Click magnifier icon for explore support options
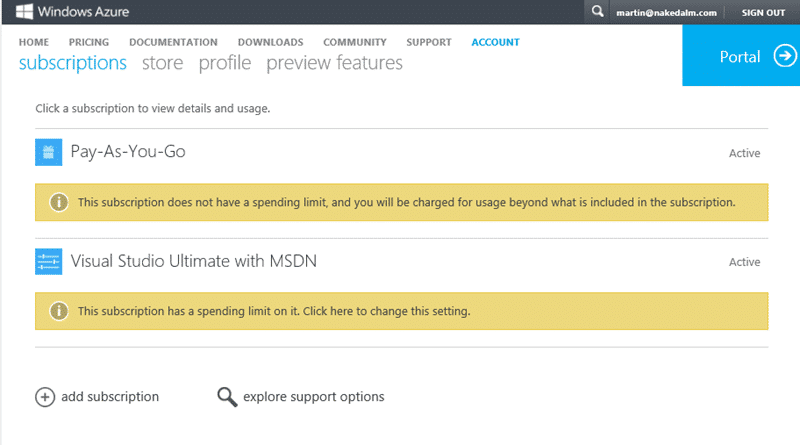Image resolution: width=800 pixels, height=445 pixels. pyautogui.click(x=227, y=397)
